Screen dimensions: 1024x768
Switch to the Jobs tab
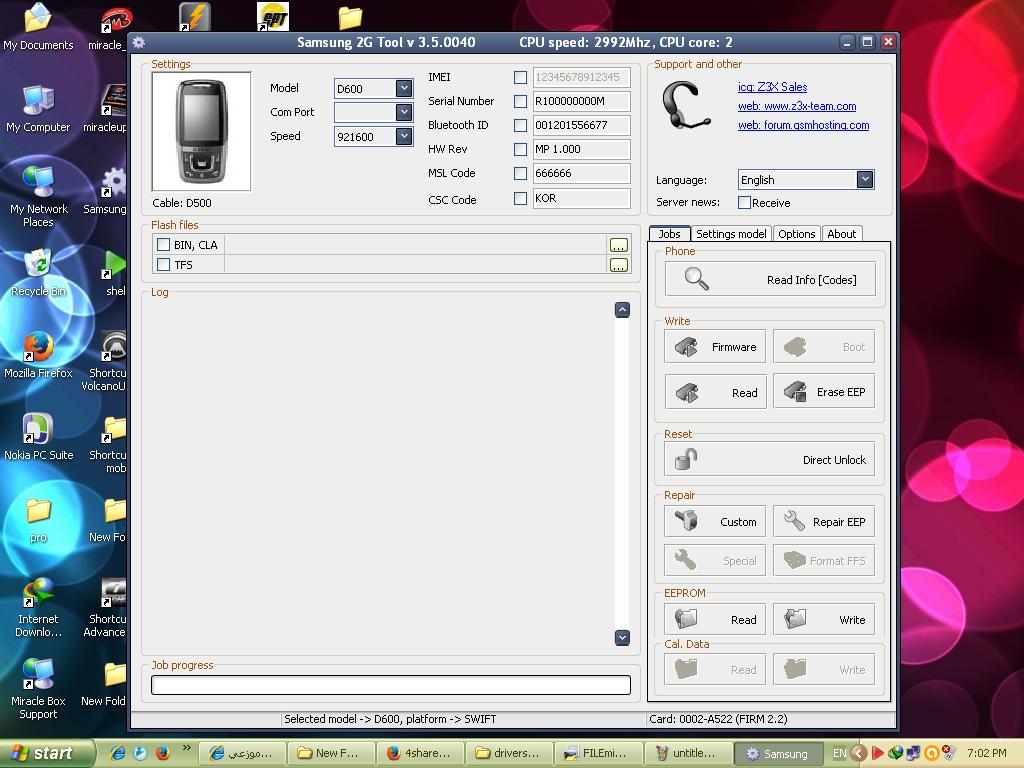669,234
